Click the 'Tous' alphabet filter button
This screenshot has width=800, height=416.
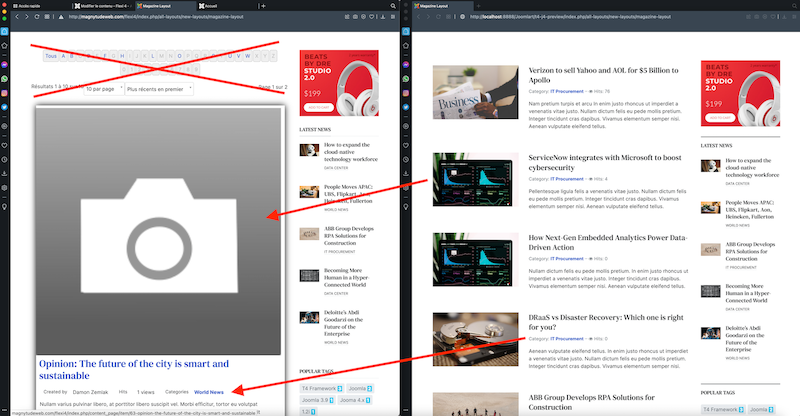51,56
